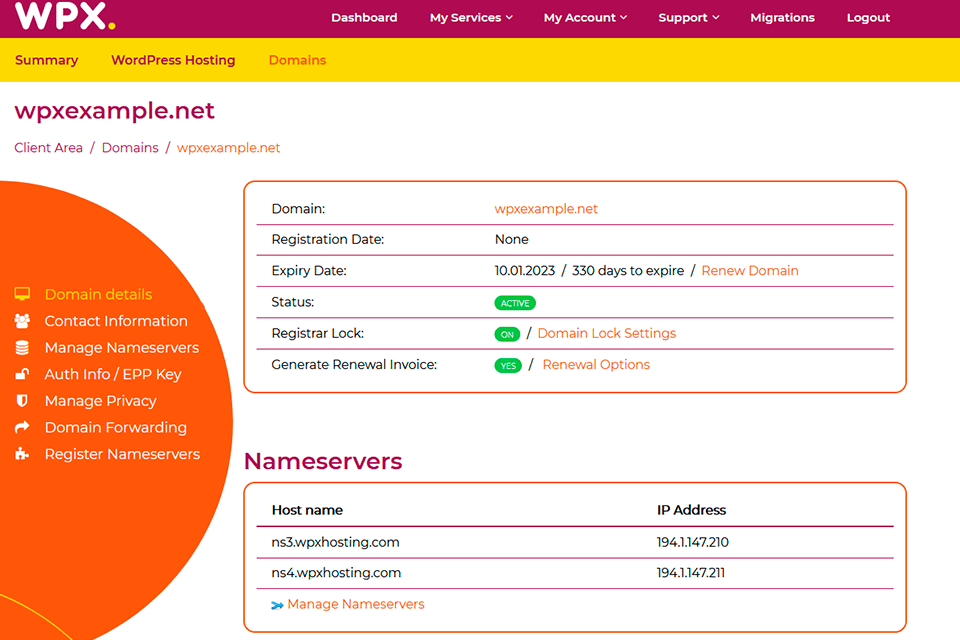
Task: Switch to the Summary tab
Action: pyautogui.click(x=47, y=60)
